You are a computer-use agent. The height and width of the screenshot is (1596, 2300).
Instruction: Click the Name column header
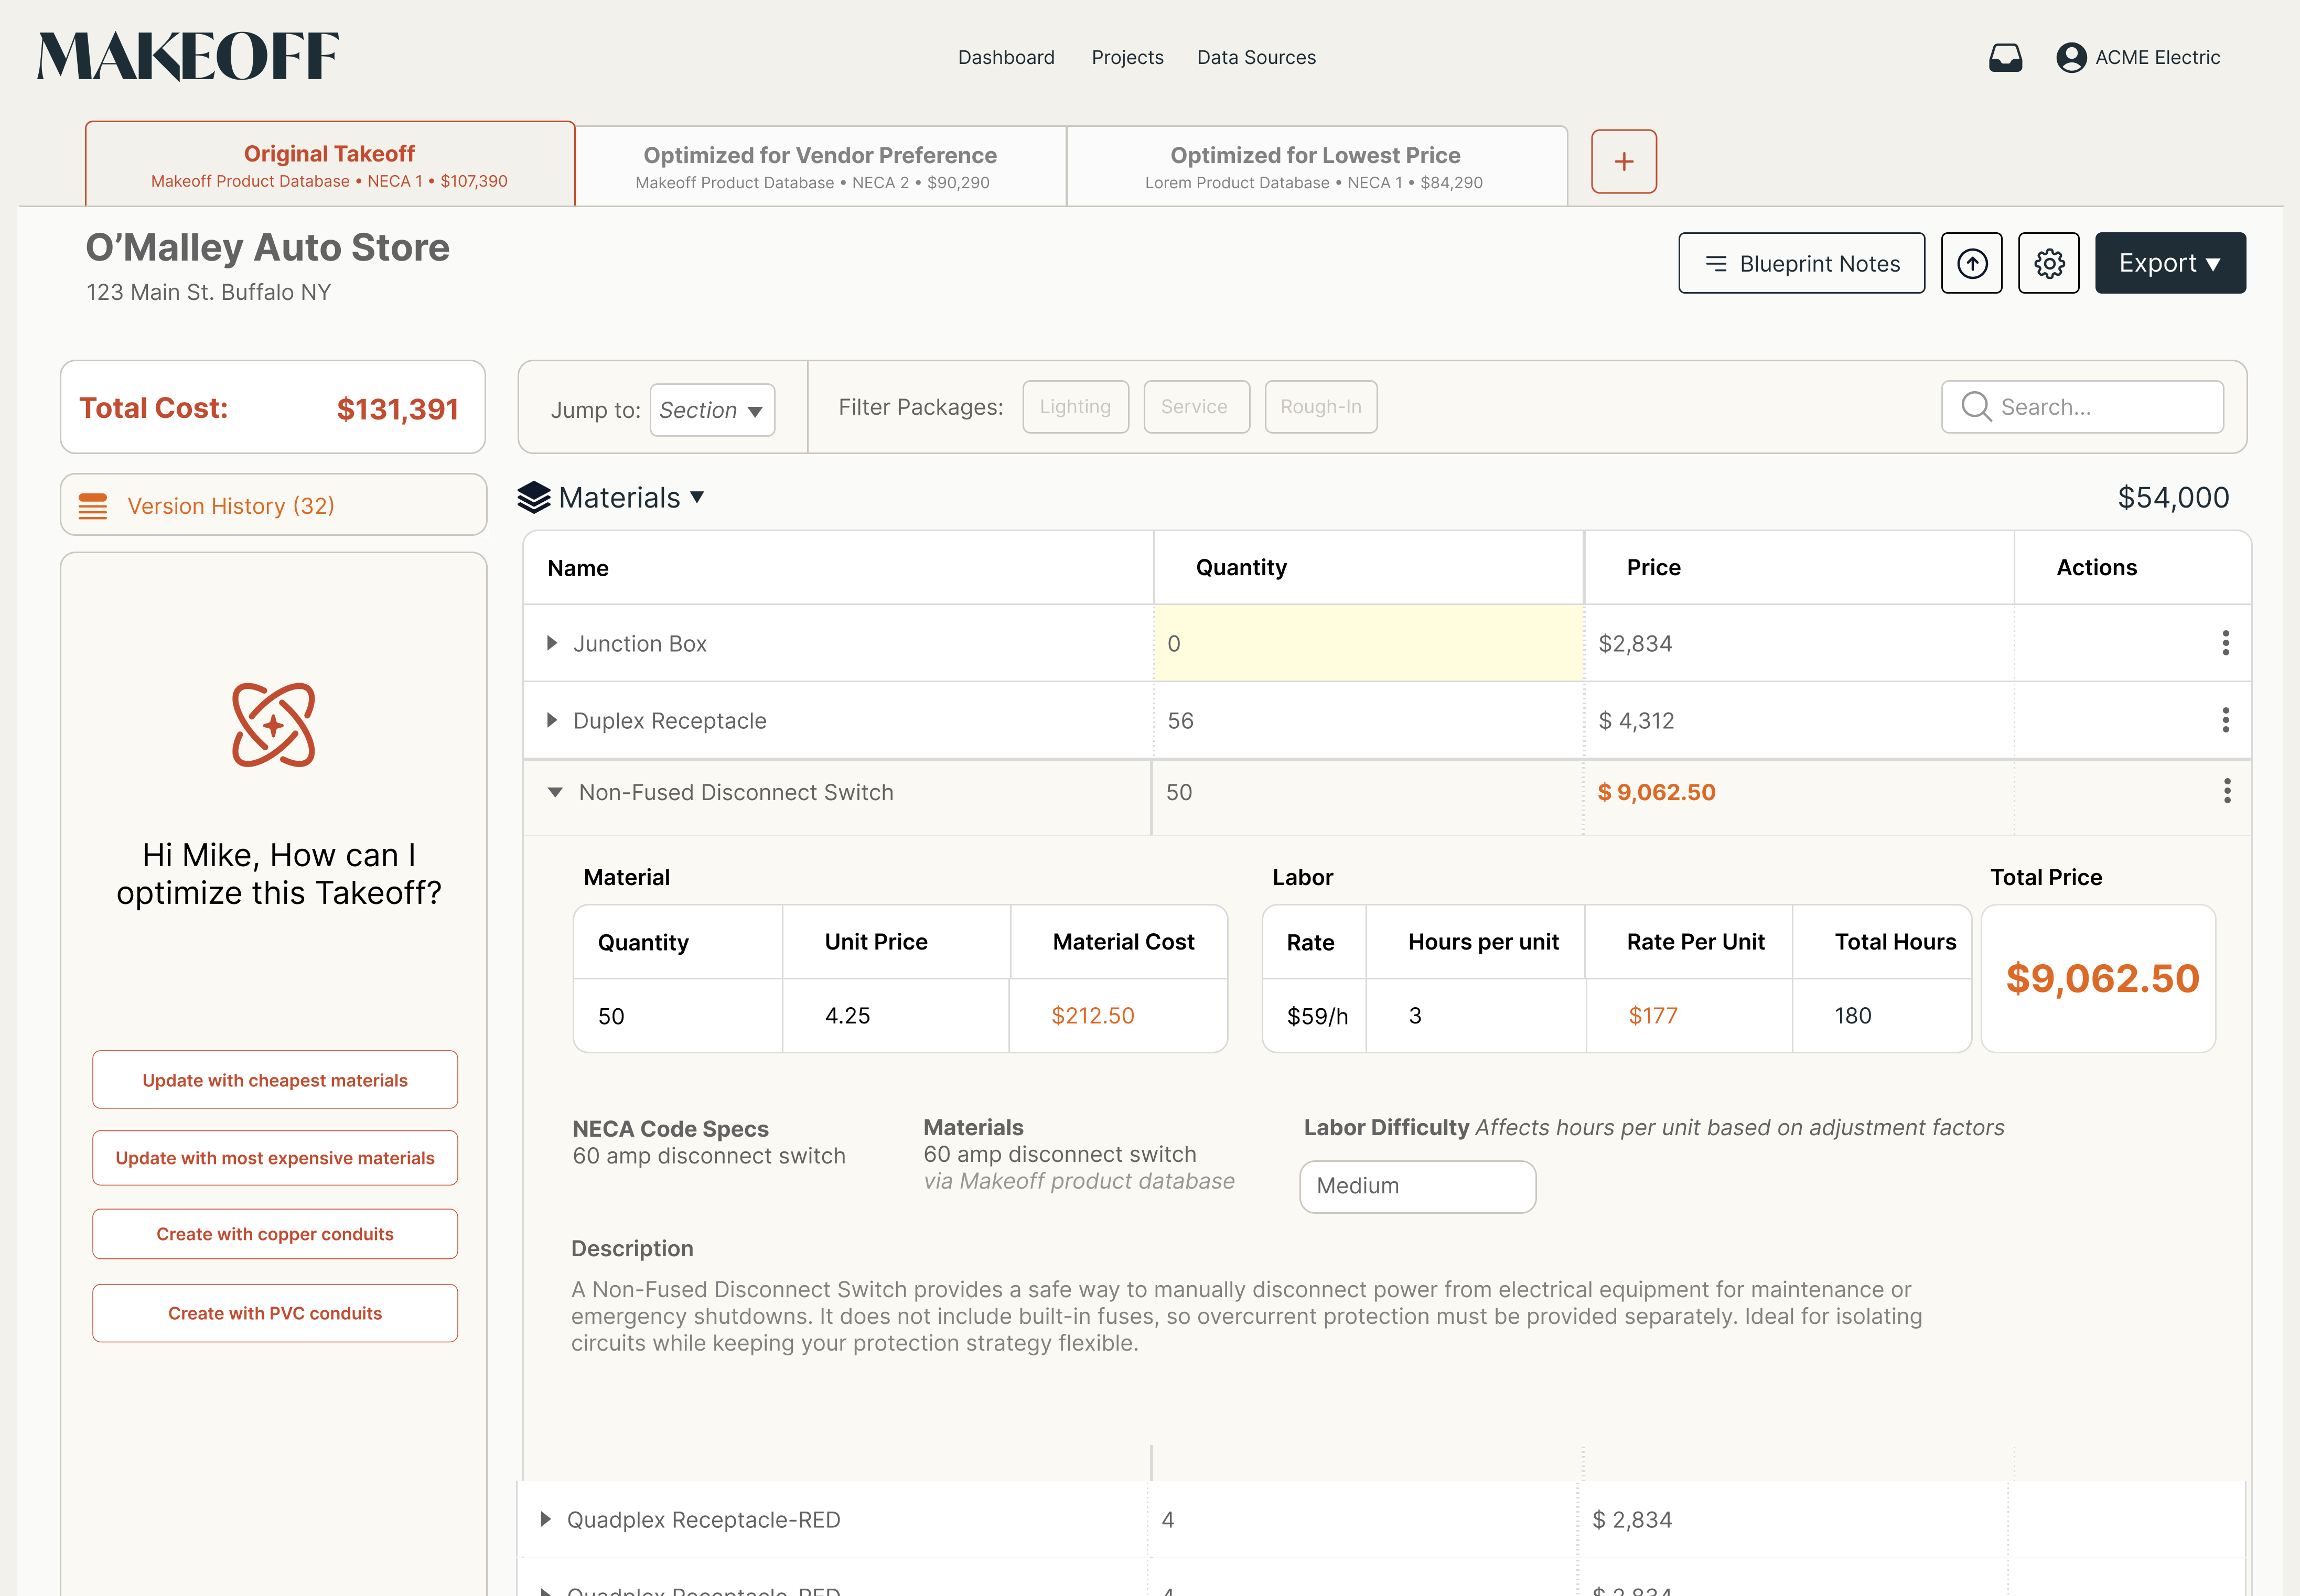point(578,568)
